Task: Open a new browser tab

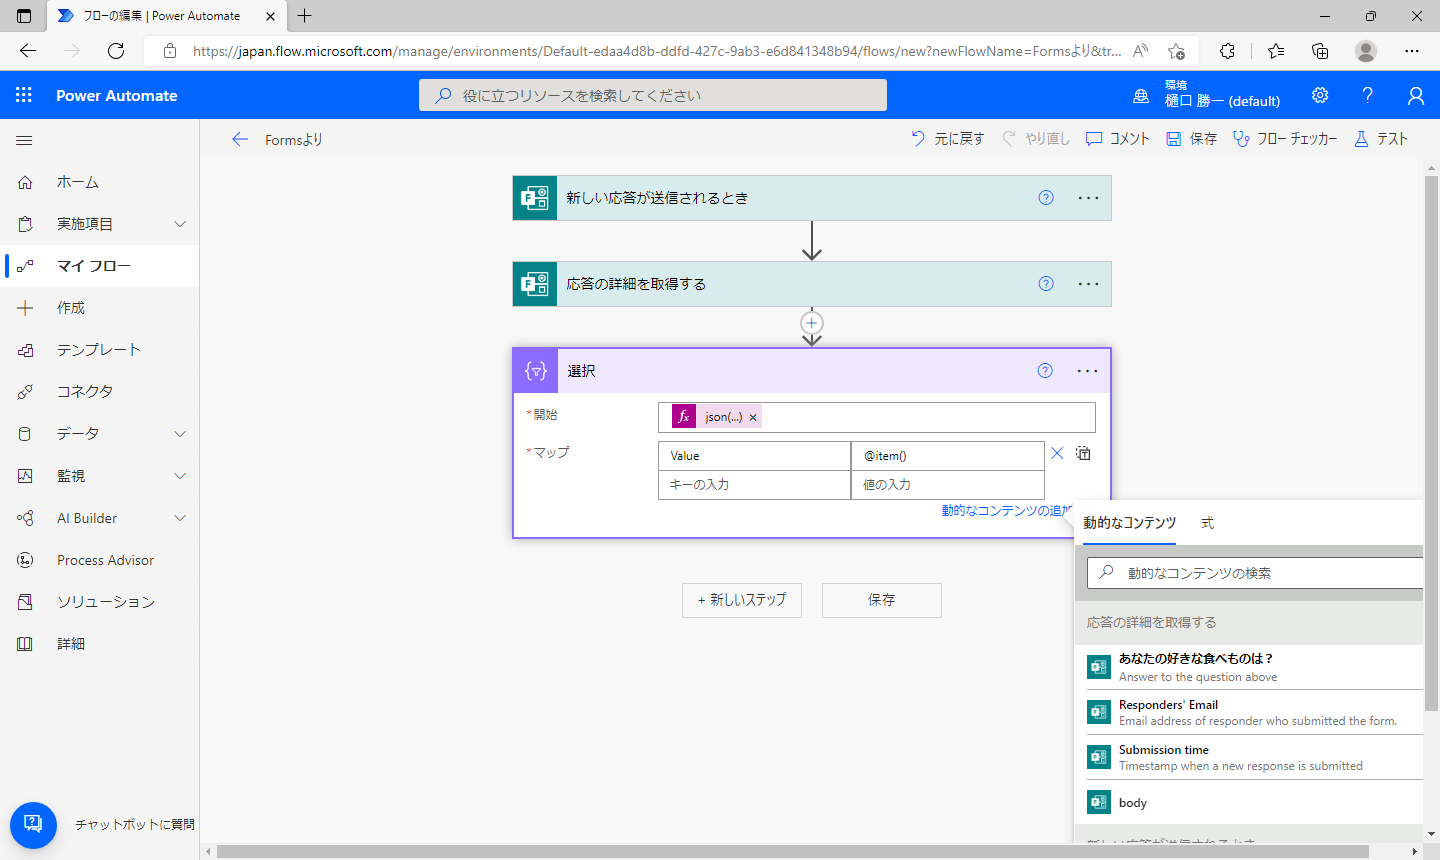Action: (305, 16)
